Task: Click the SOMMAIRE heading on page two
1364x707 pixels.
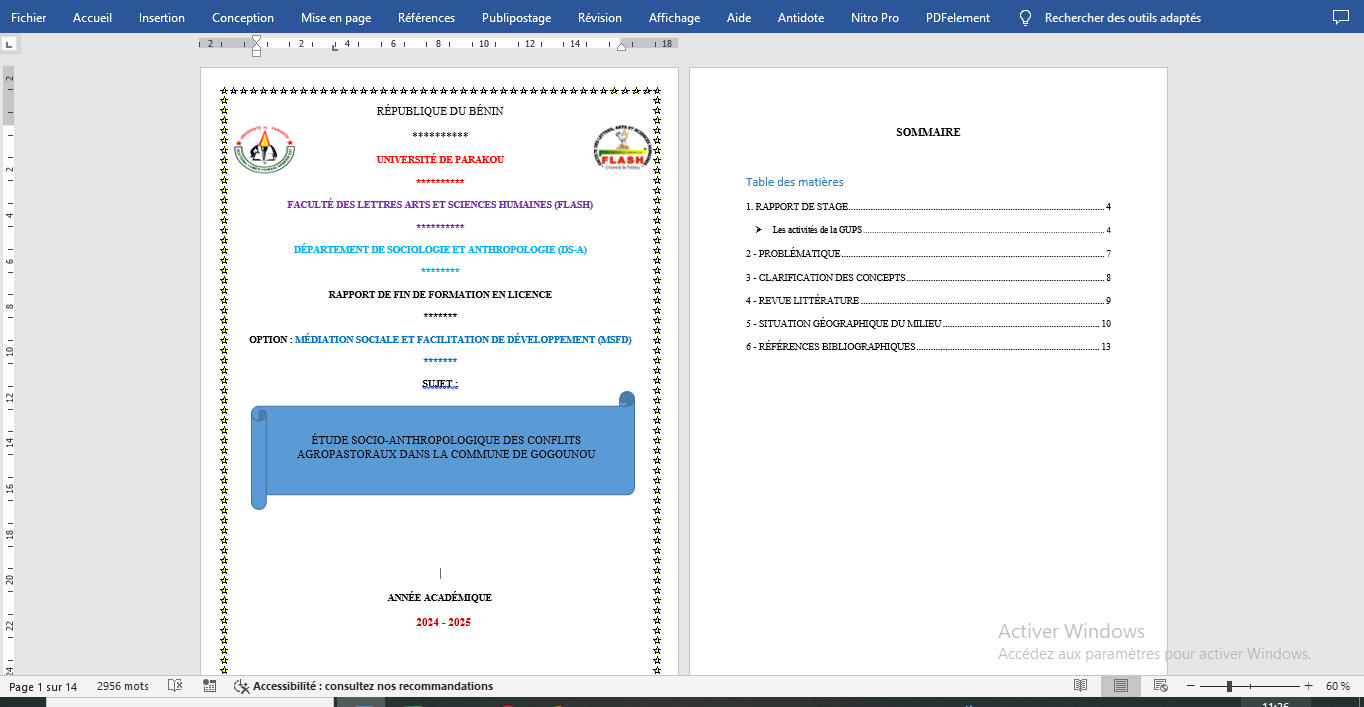Action: (x=928, y=132)
